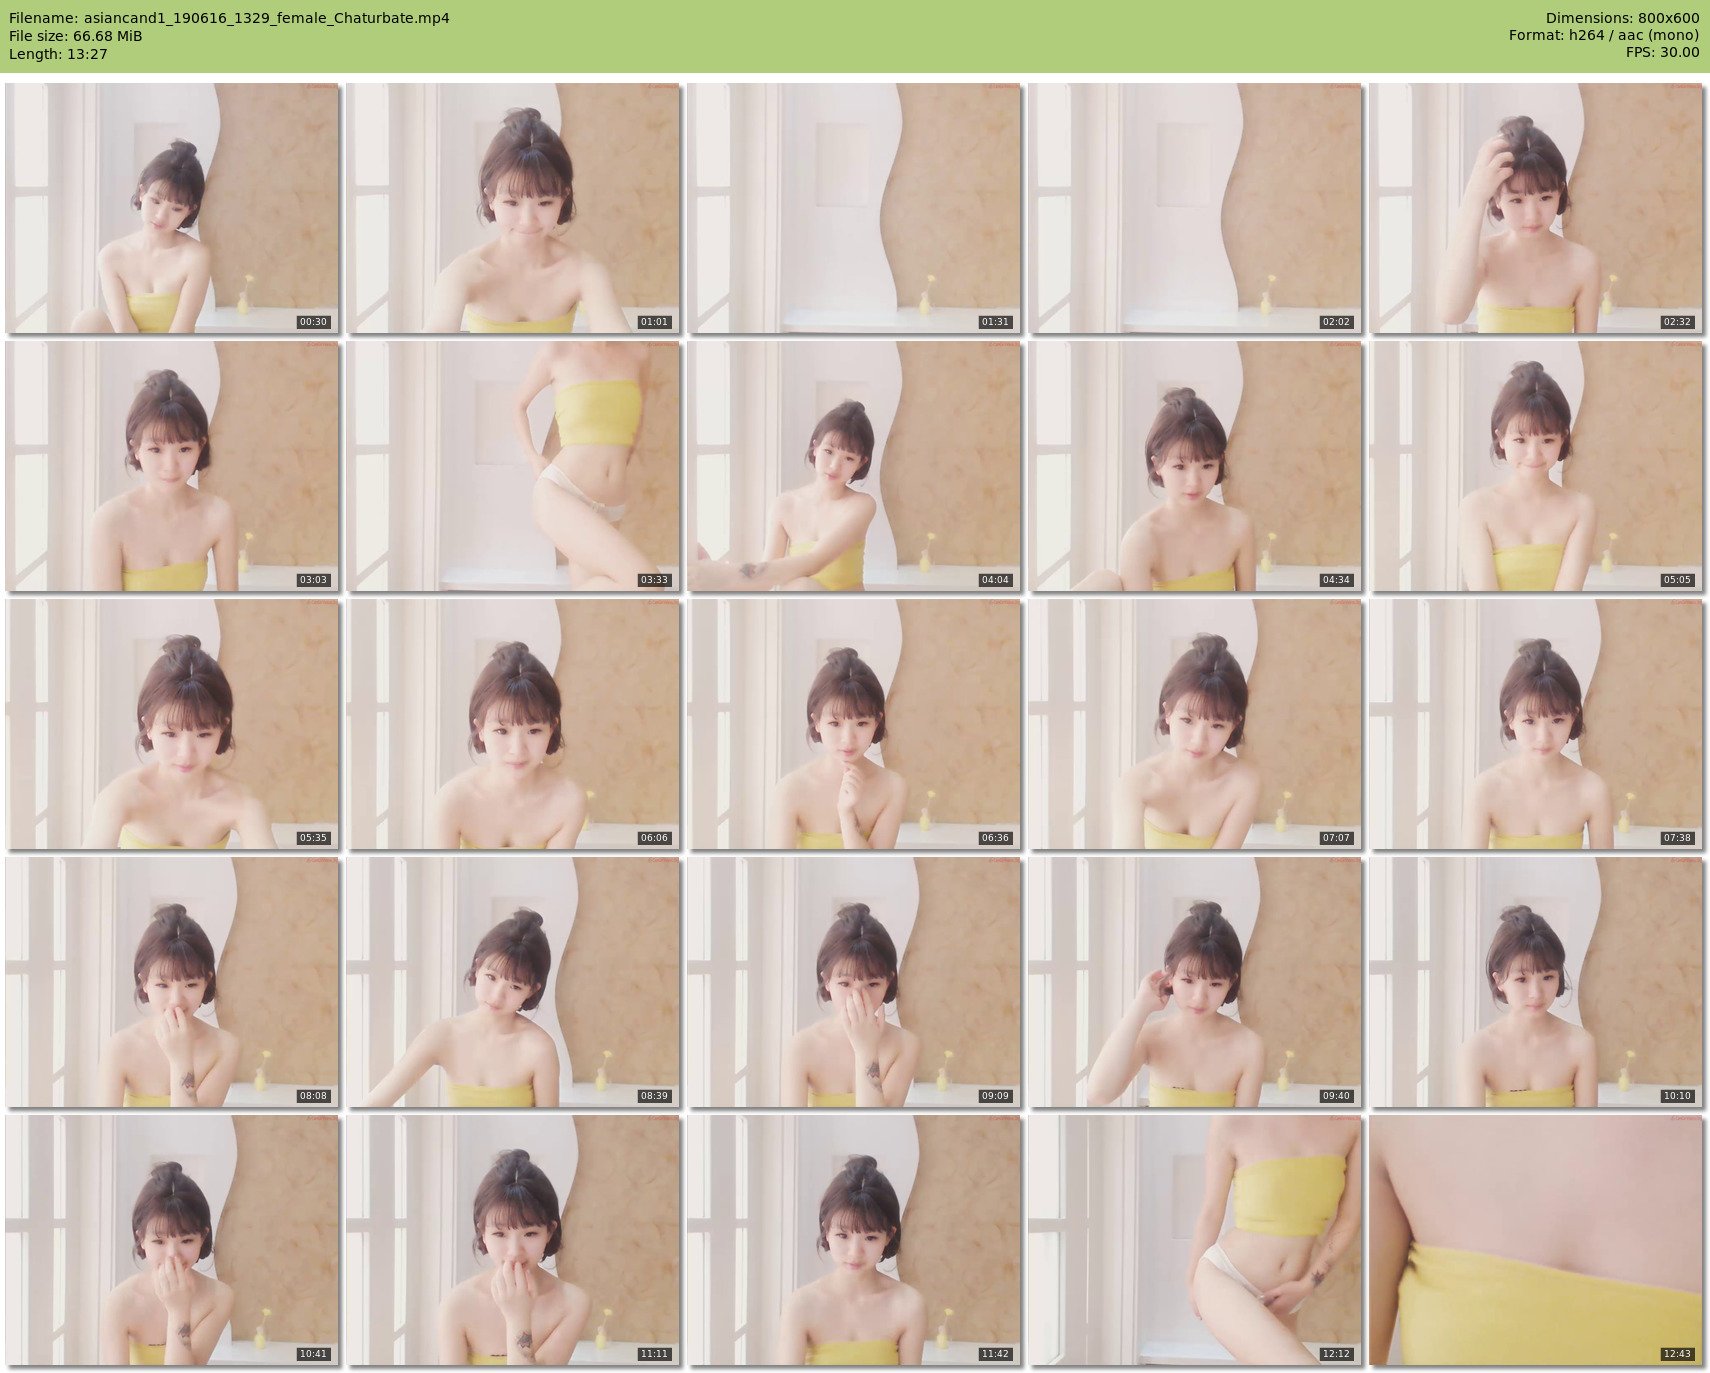
Task: Click the frame timestamped 08:08
Action: coord(172,982)
